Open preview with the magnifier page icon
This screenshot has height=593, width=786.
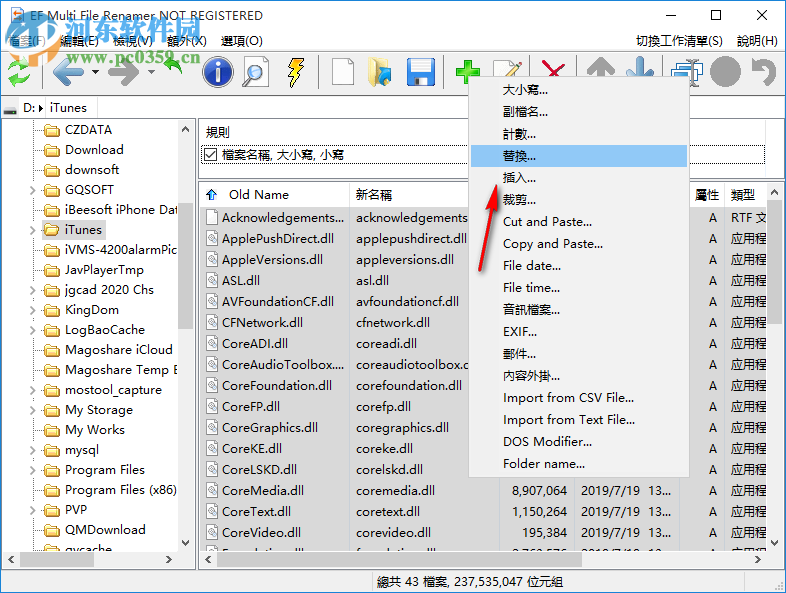tap(256, 72)
